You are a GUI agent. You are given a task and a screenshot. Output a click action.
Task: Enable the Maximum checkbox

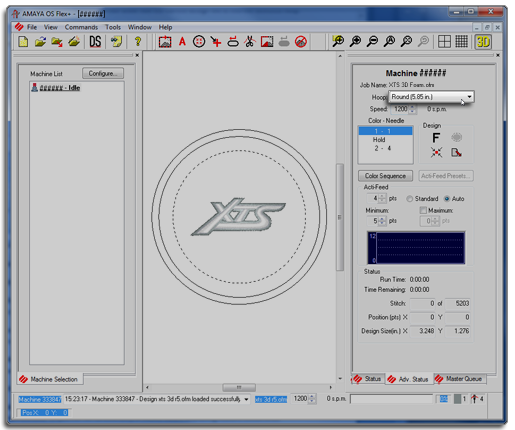click(x=423, y=210)
